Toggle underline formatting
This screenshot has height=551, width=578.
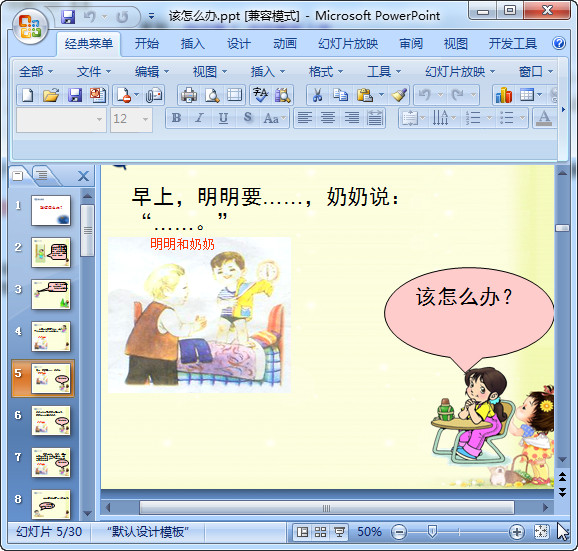(x=223, y=118)
